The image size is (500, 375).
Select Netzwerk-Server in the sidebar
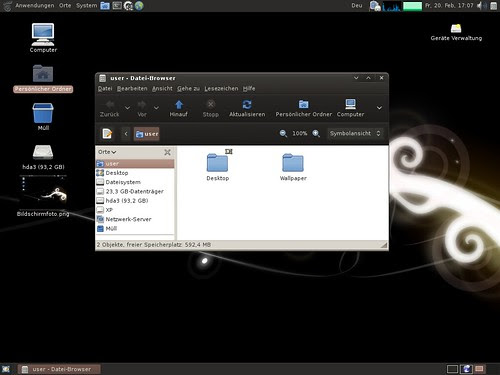(x=135, y=219)
